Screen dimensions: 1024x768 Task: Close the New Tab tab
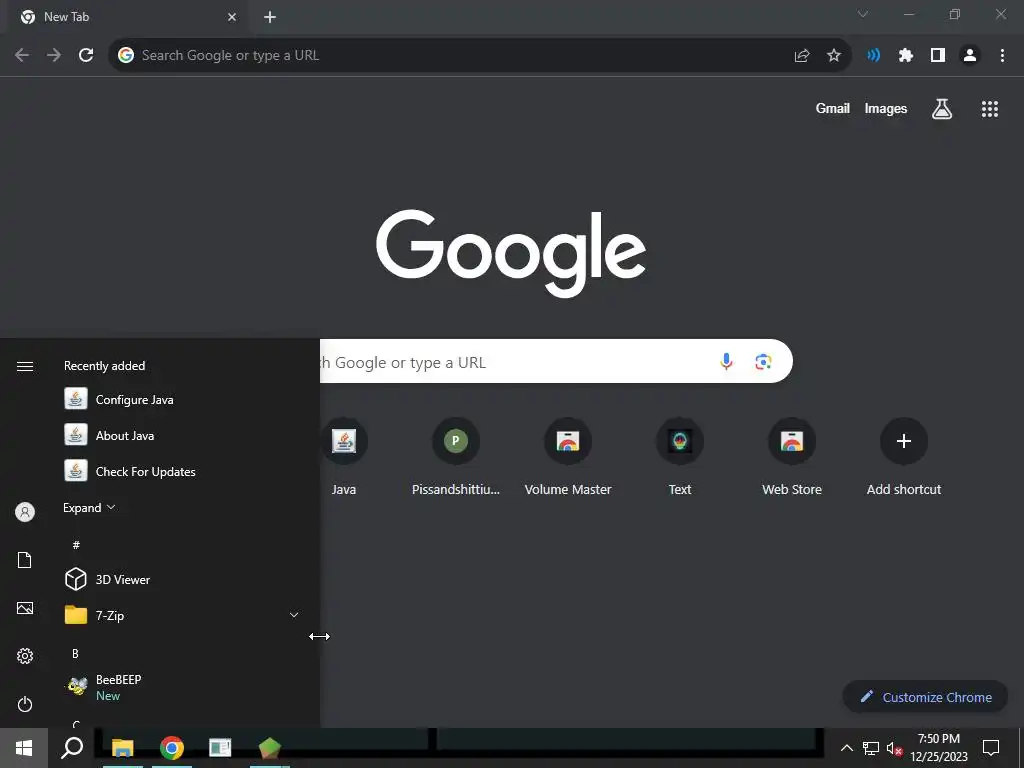coord(232,17)
